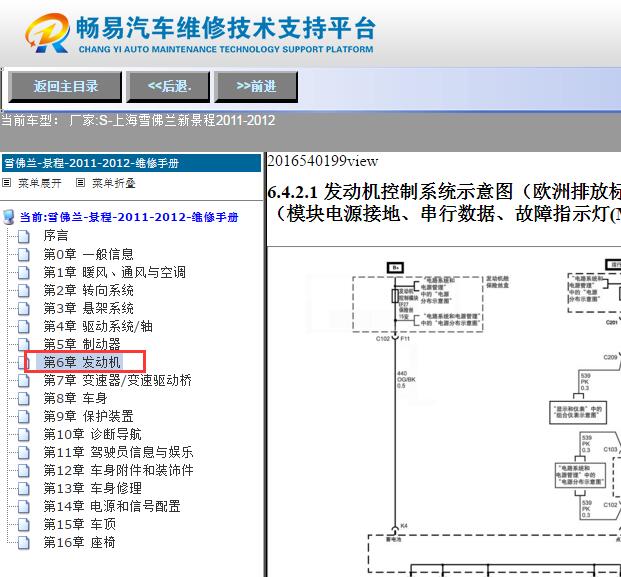Click the 返回主目录 button
This screenshot has height=577, width=621.
[x=65, y=86]
